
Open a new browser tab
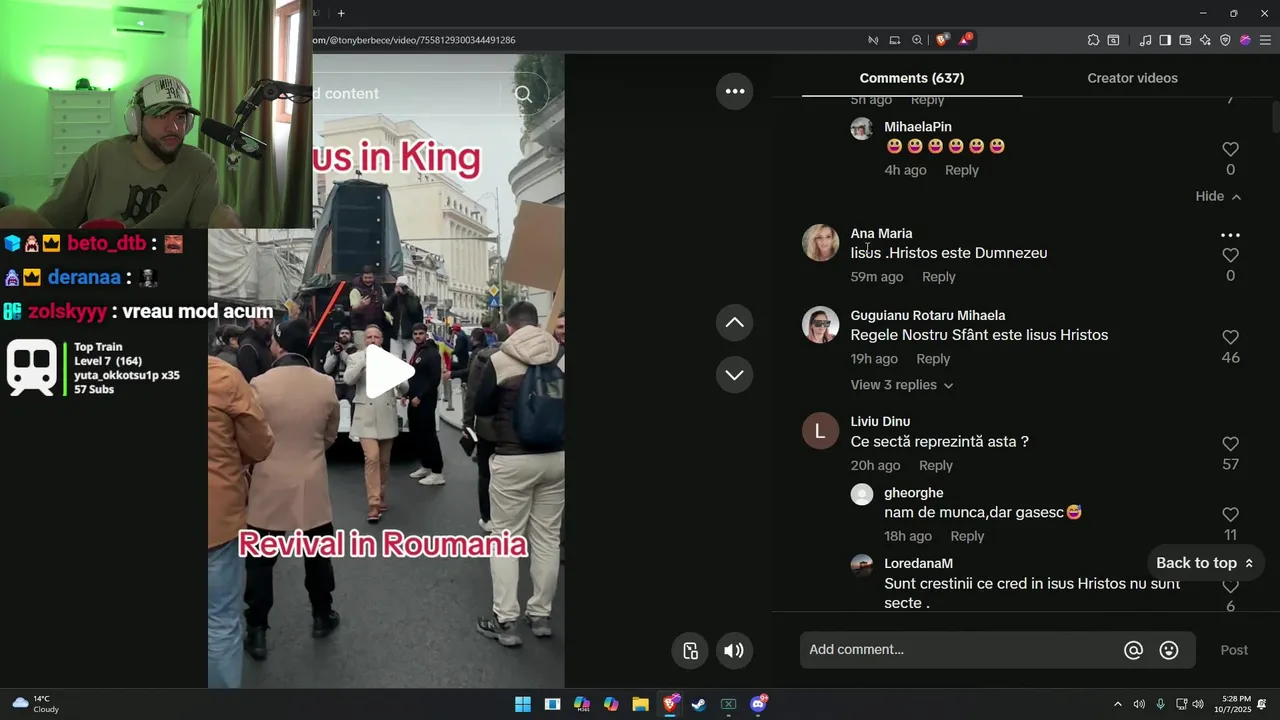pyautogui.click(x=341, y=13)
